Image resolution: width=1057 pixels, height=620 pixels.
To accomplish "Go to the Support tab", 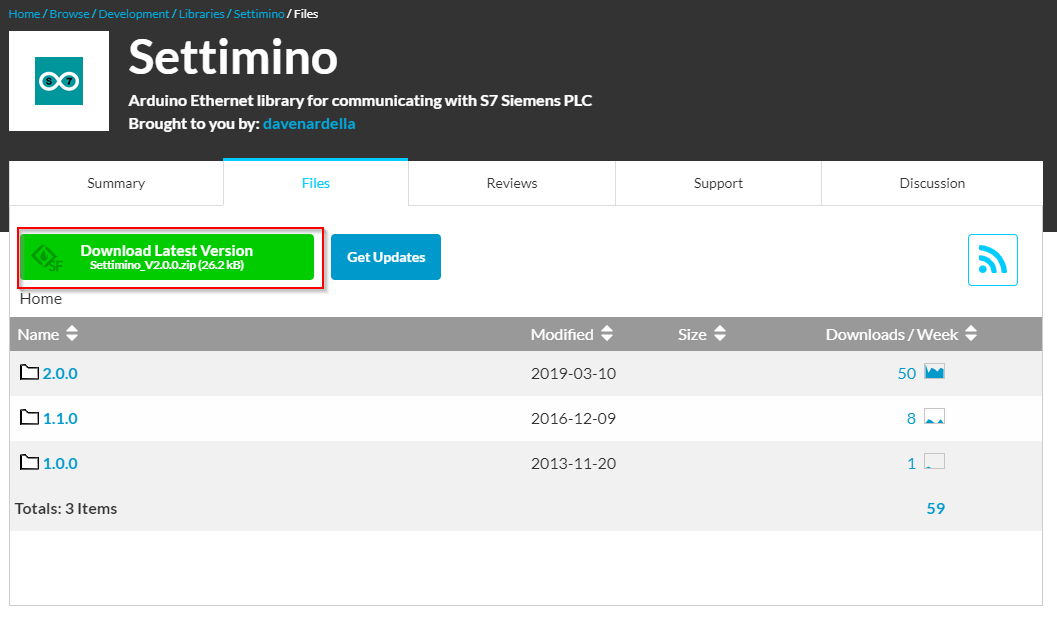I will [x=718, y=183].
